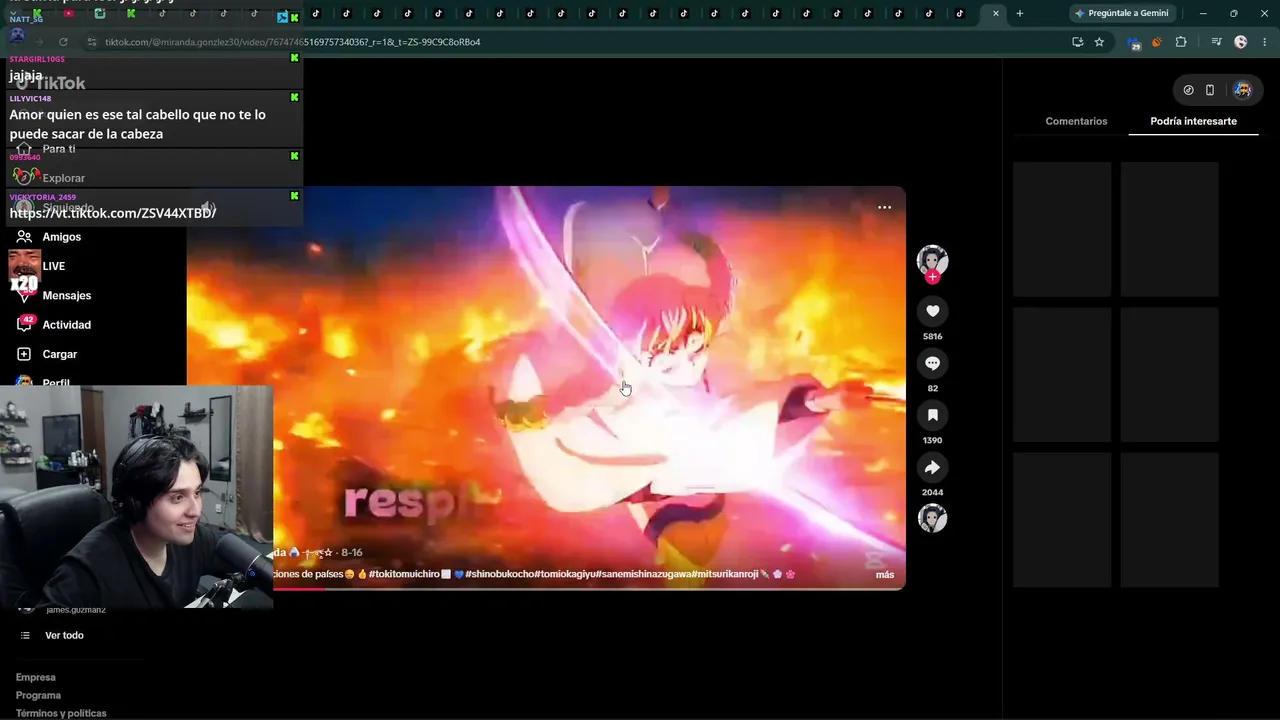
Task: Open the video creator's profile avatar
Action: (932, 259)
